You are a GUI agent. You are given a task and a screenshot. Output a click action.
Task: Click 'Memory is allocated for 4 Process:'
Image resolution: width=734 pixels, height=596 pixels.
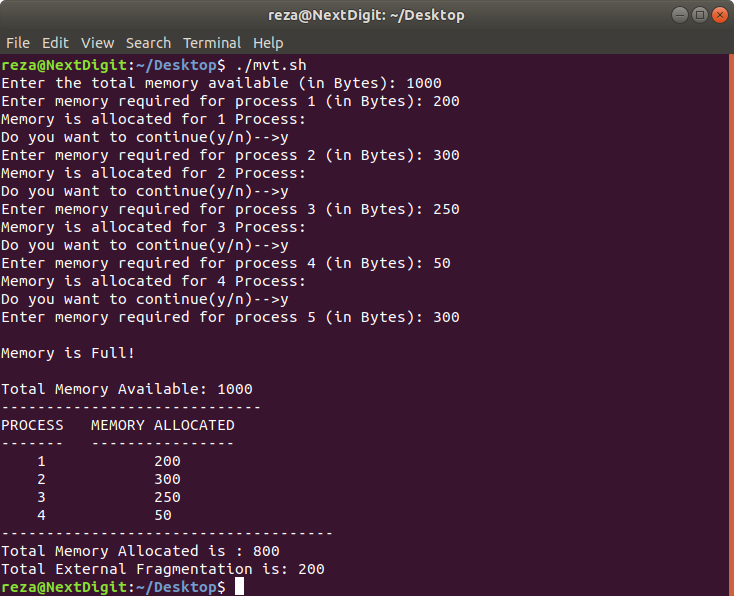(x=153, y=281)
